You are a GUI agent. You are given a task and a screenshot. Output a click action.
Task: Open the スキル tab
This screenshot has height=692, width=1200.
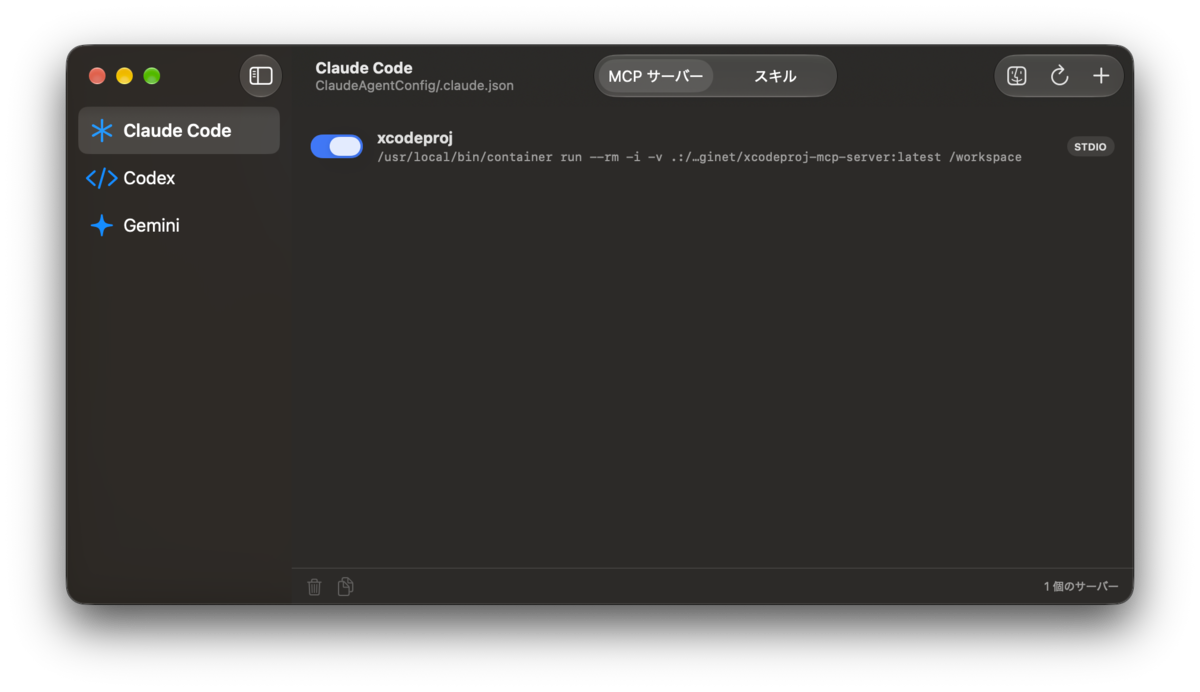[775, 76]
